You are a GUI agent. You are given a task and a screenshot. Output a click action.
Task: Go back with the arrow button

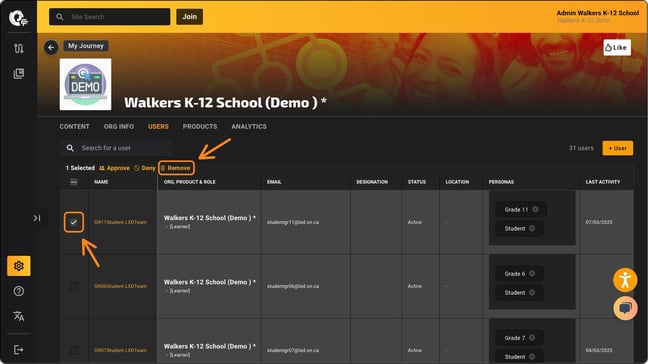(x=51, y=48)
